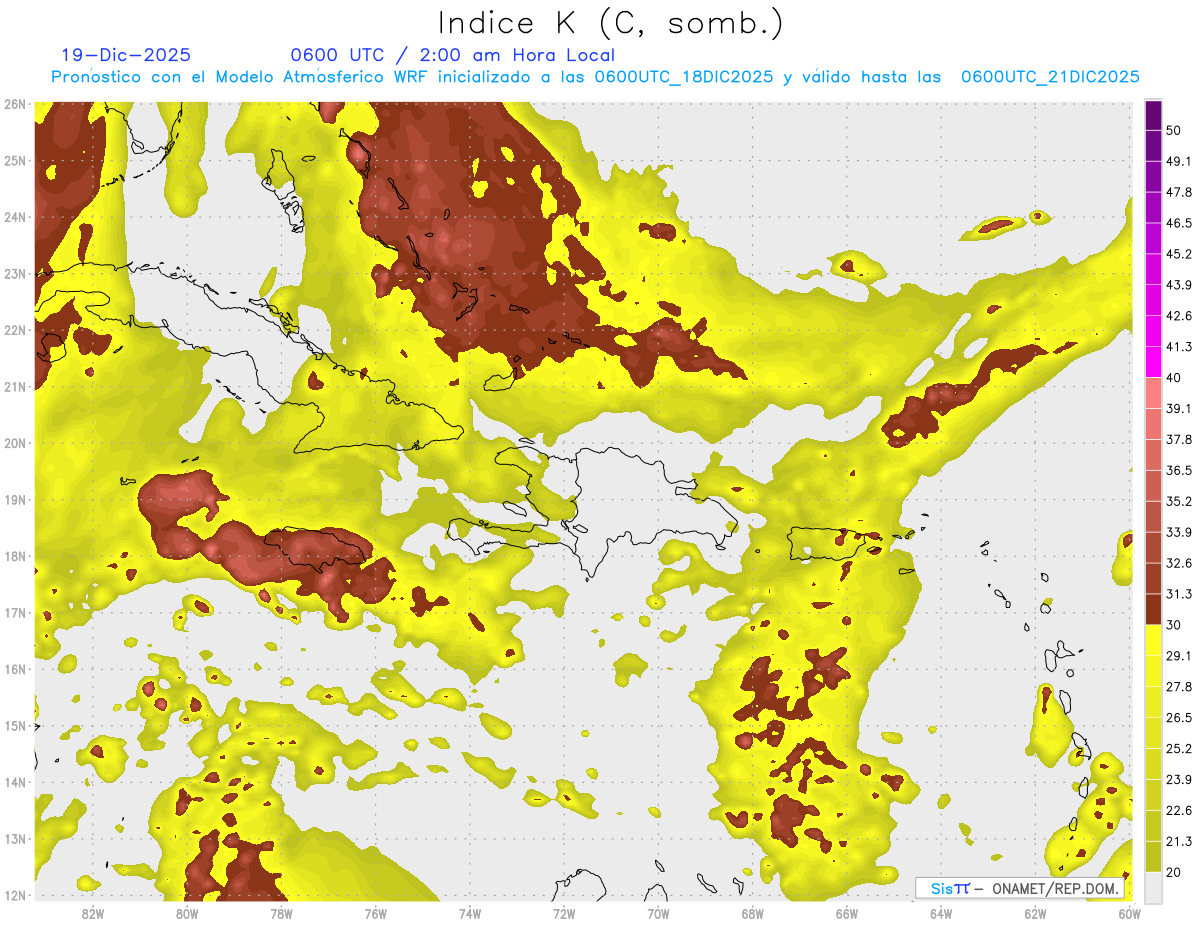Click the '20N' latitude axis label
Image resolution: width=1200 pixels, height=927 pixels.
[x=15, y=443]
